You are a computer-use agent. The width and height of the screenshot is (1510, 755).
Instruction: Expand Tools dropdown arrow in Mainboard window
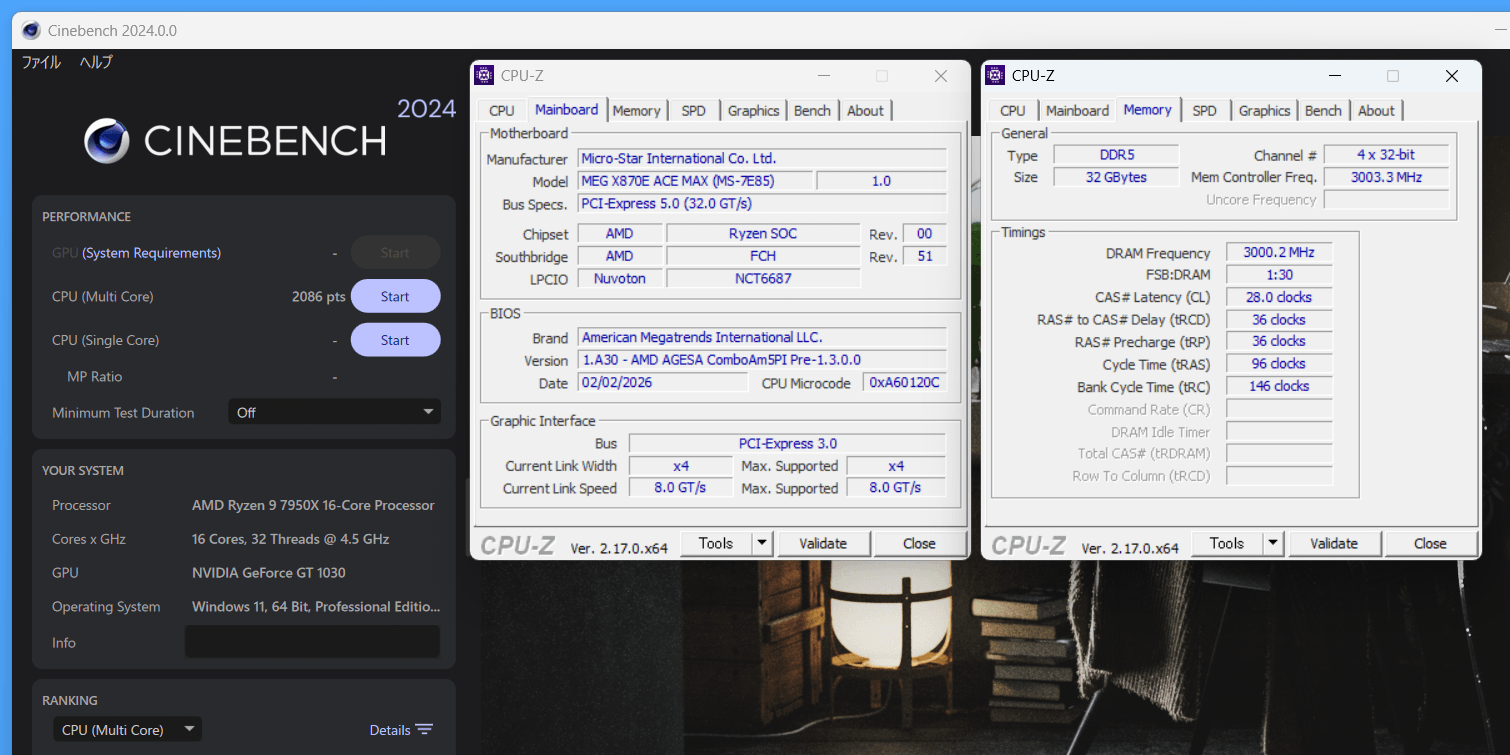point(762,543)
